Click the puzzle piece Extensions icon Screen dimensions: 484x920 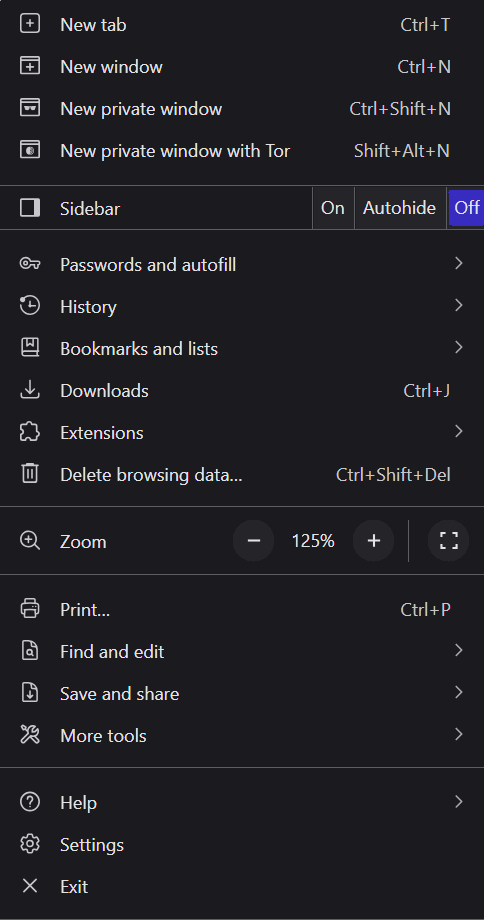point(29,432)
